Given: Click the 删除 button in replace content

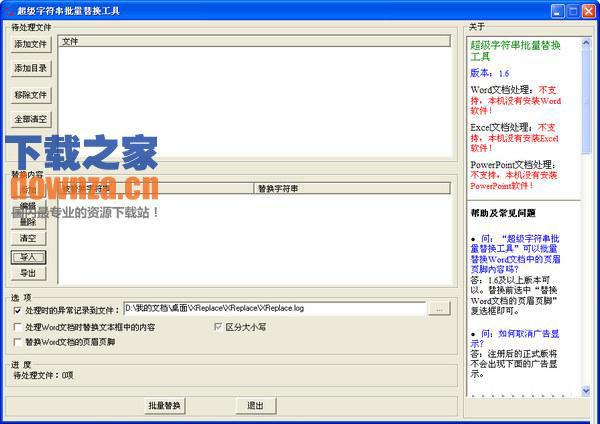Looking at the screenshot, I should pyautogui.click(x=28, y=222).
